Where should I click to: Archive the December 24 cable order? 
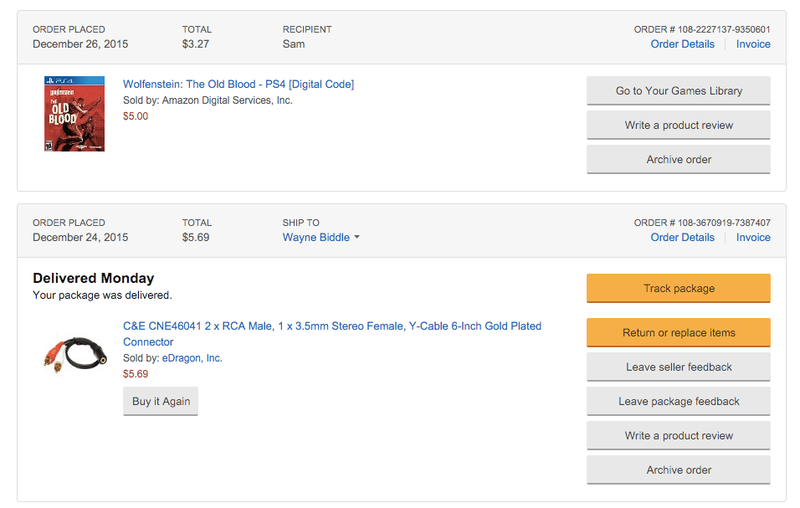[x=679, y=470]
